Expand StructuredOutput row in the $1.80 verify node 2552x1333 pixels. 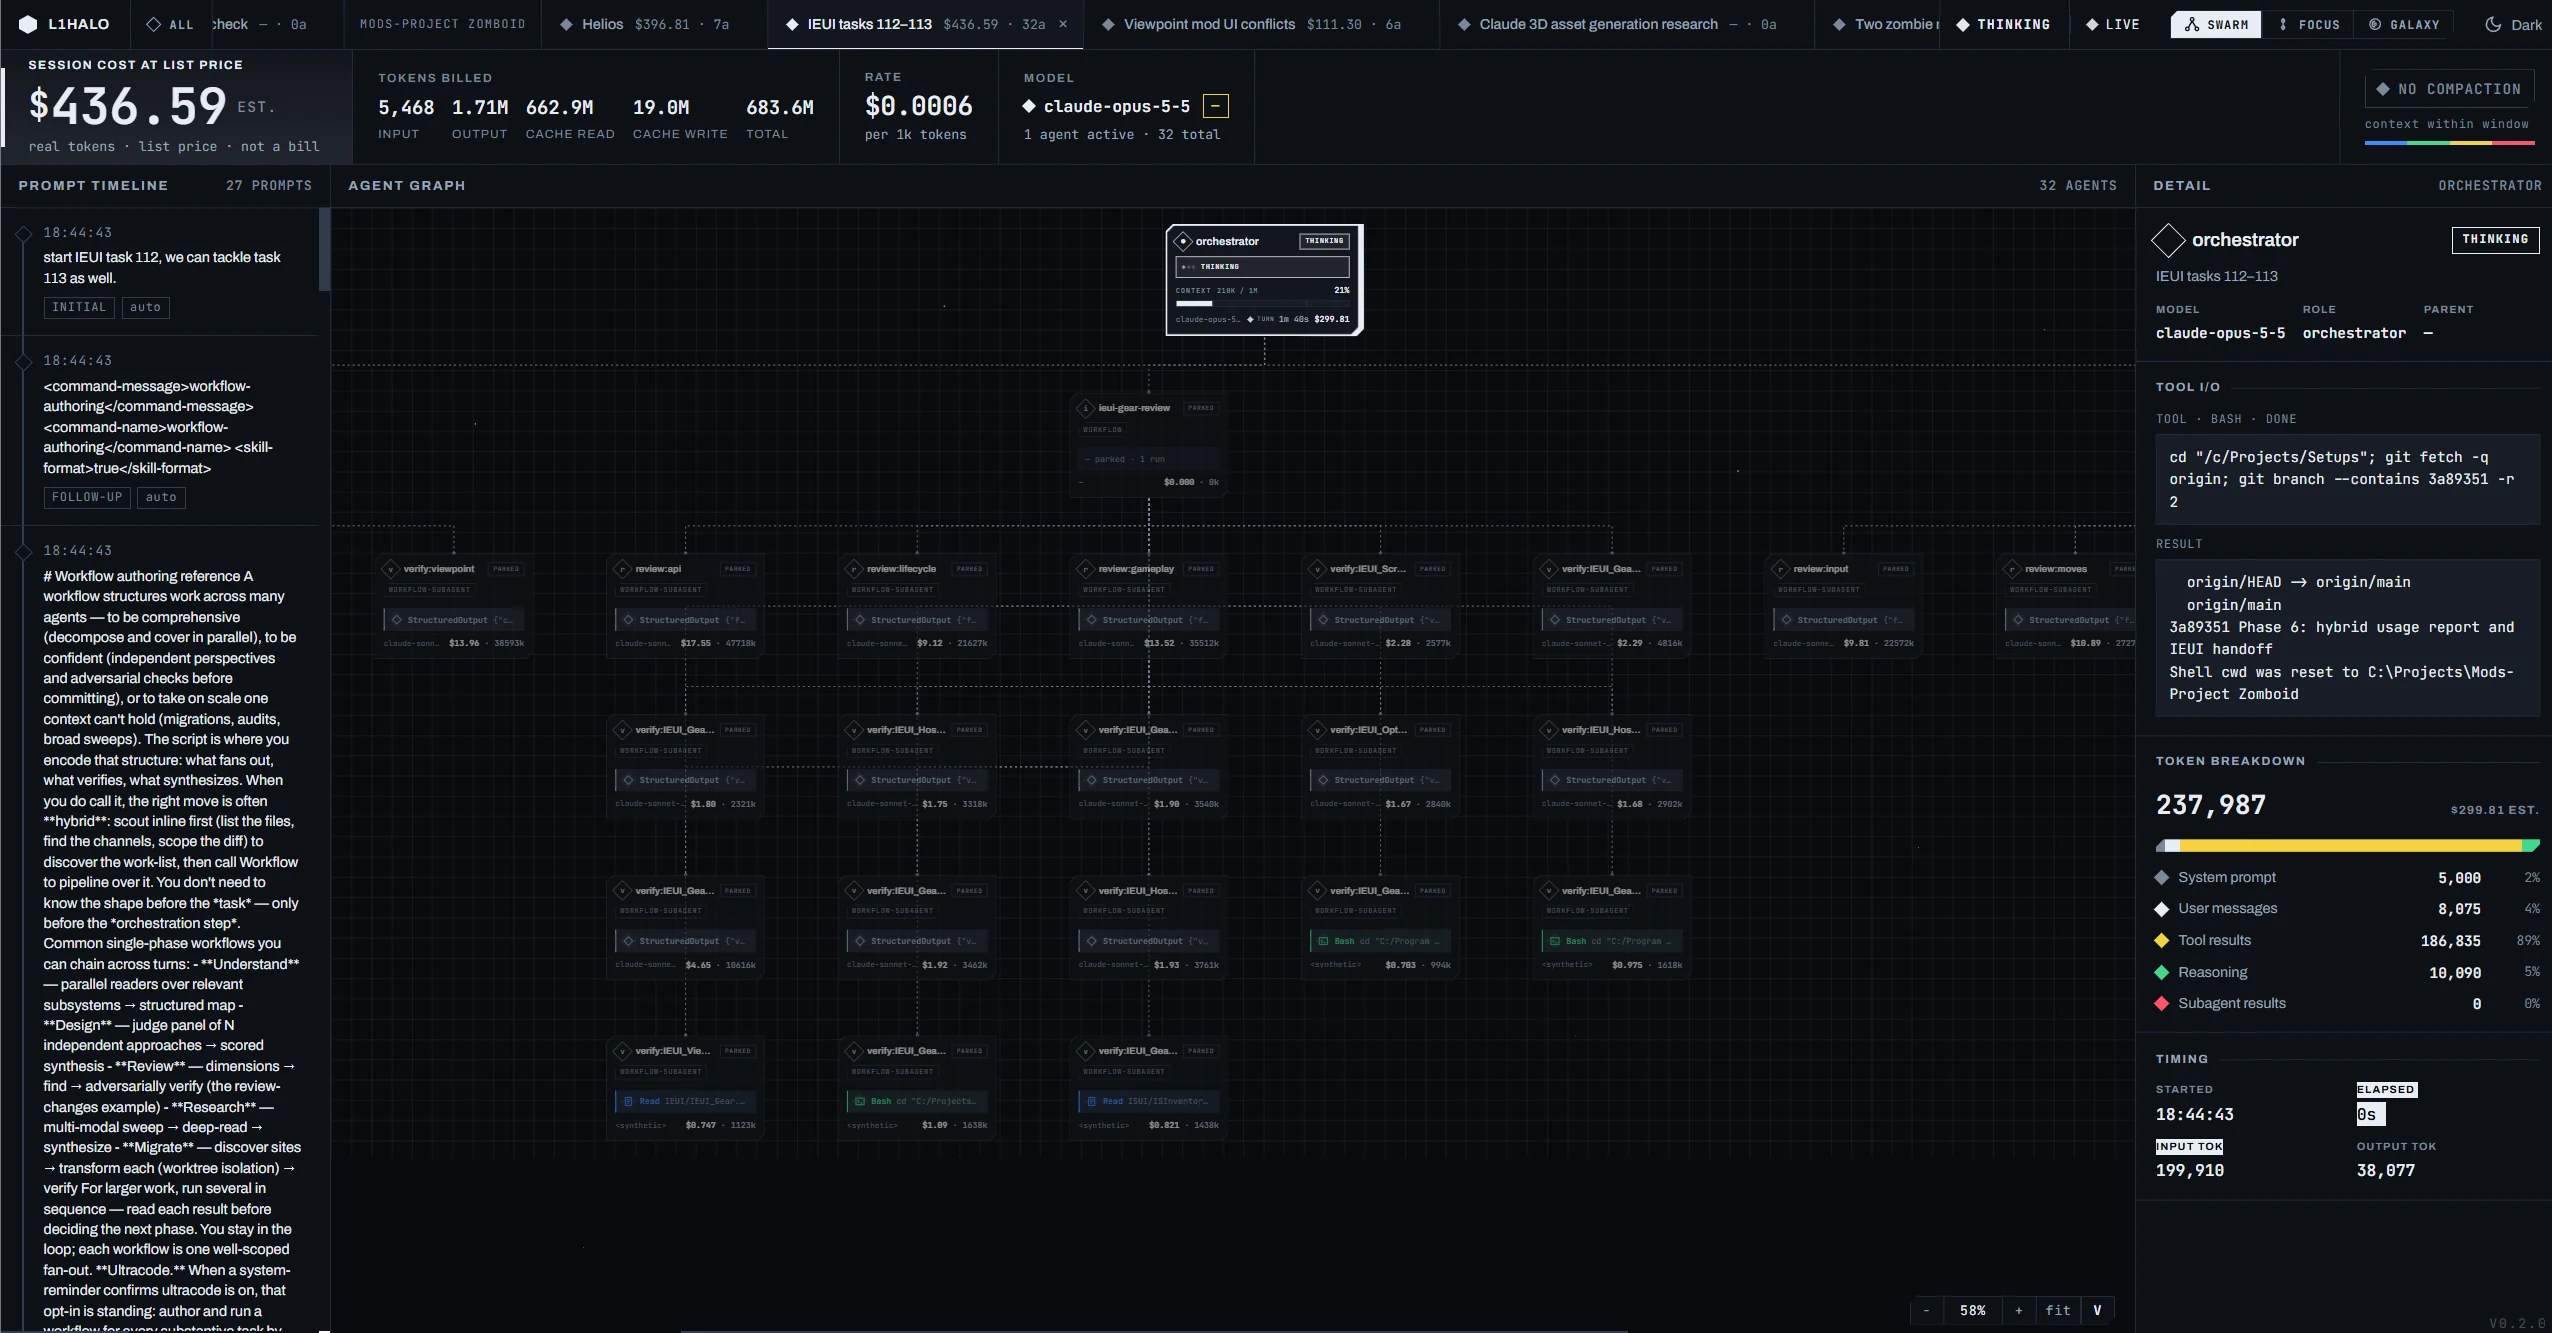[686, 780]
